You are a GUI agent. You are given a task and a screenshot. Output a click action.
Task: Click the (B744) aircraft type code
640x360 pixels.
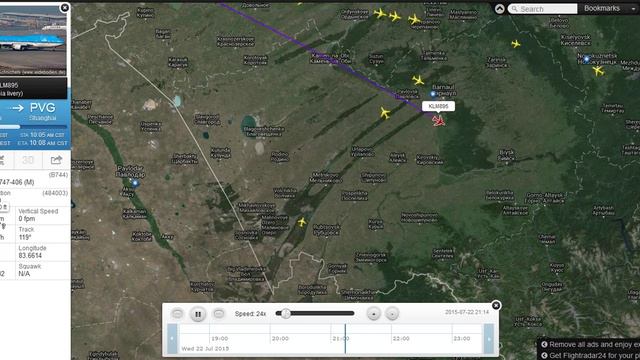[58, 175]
